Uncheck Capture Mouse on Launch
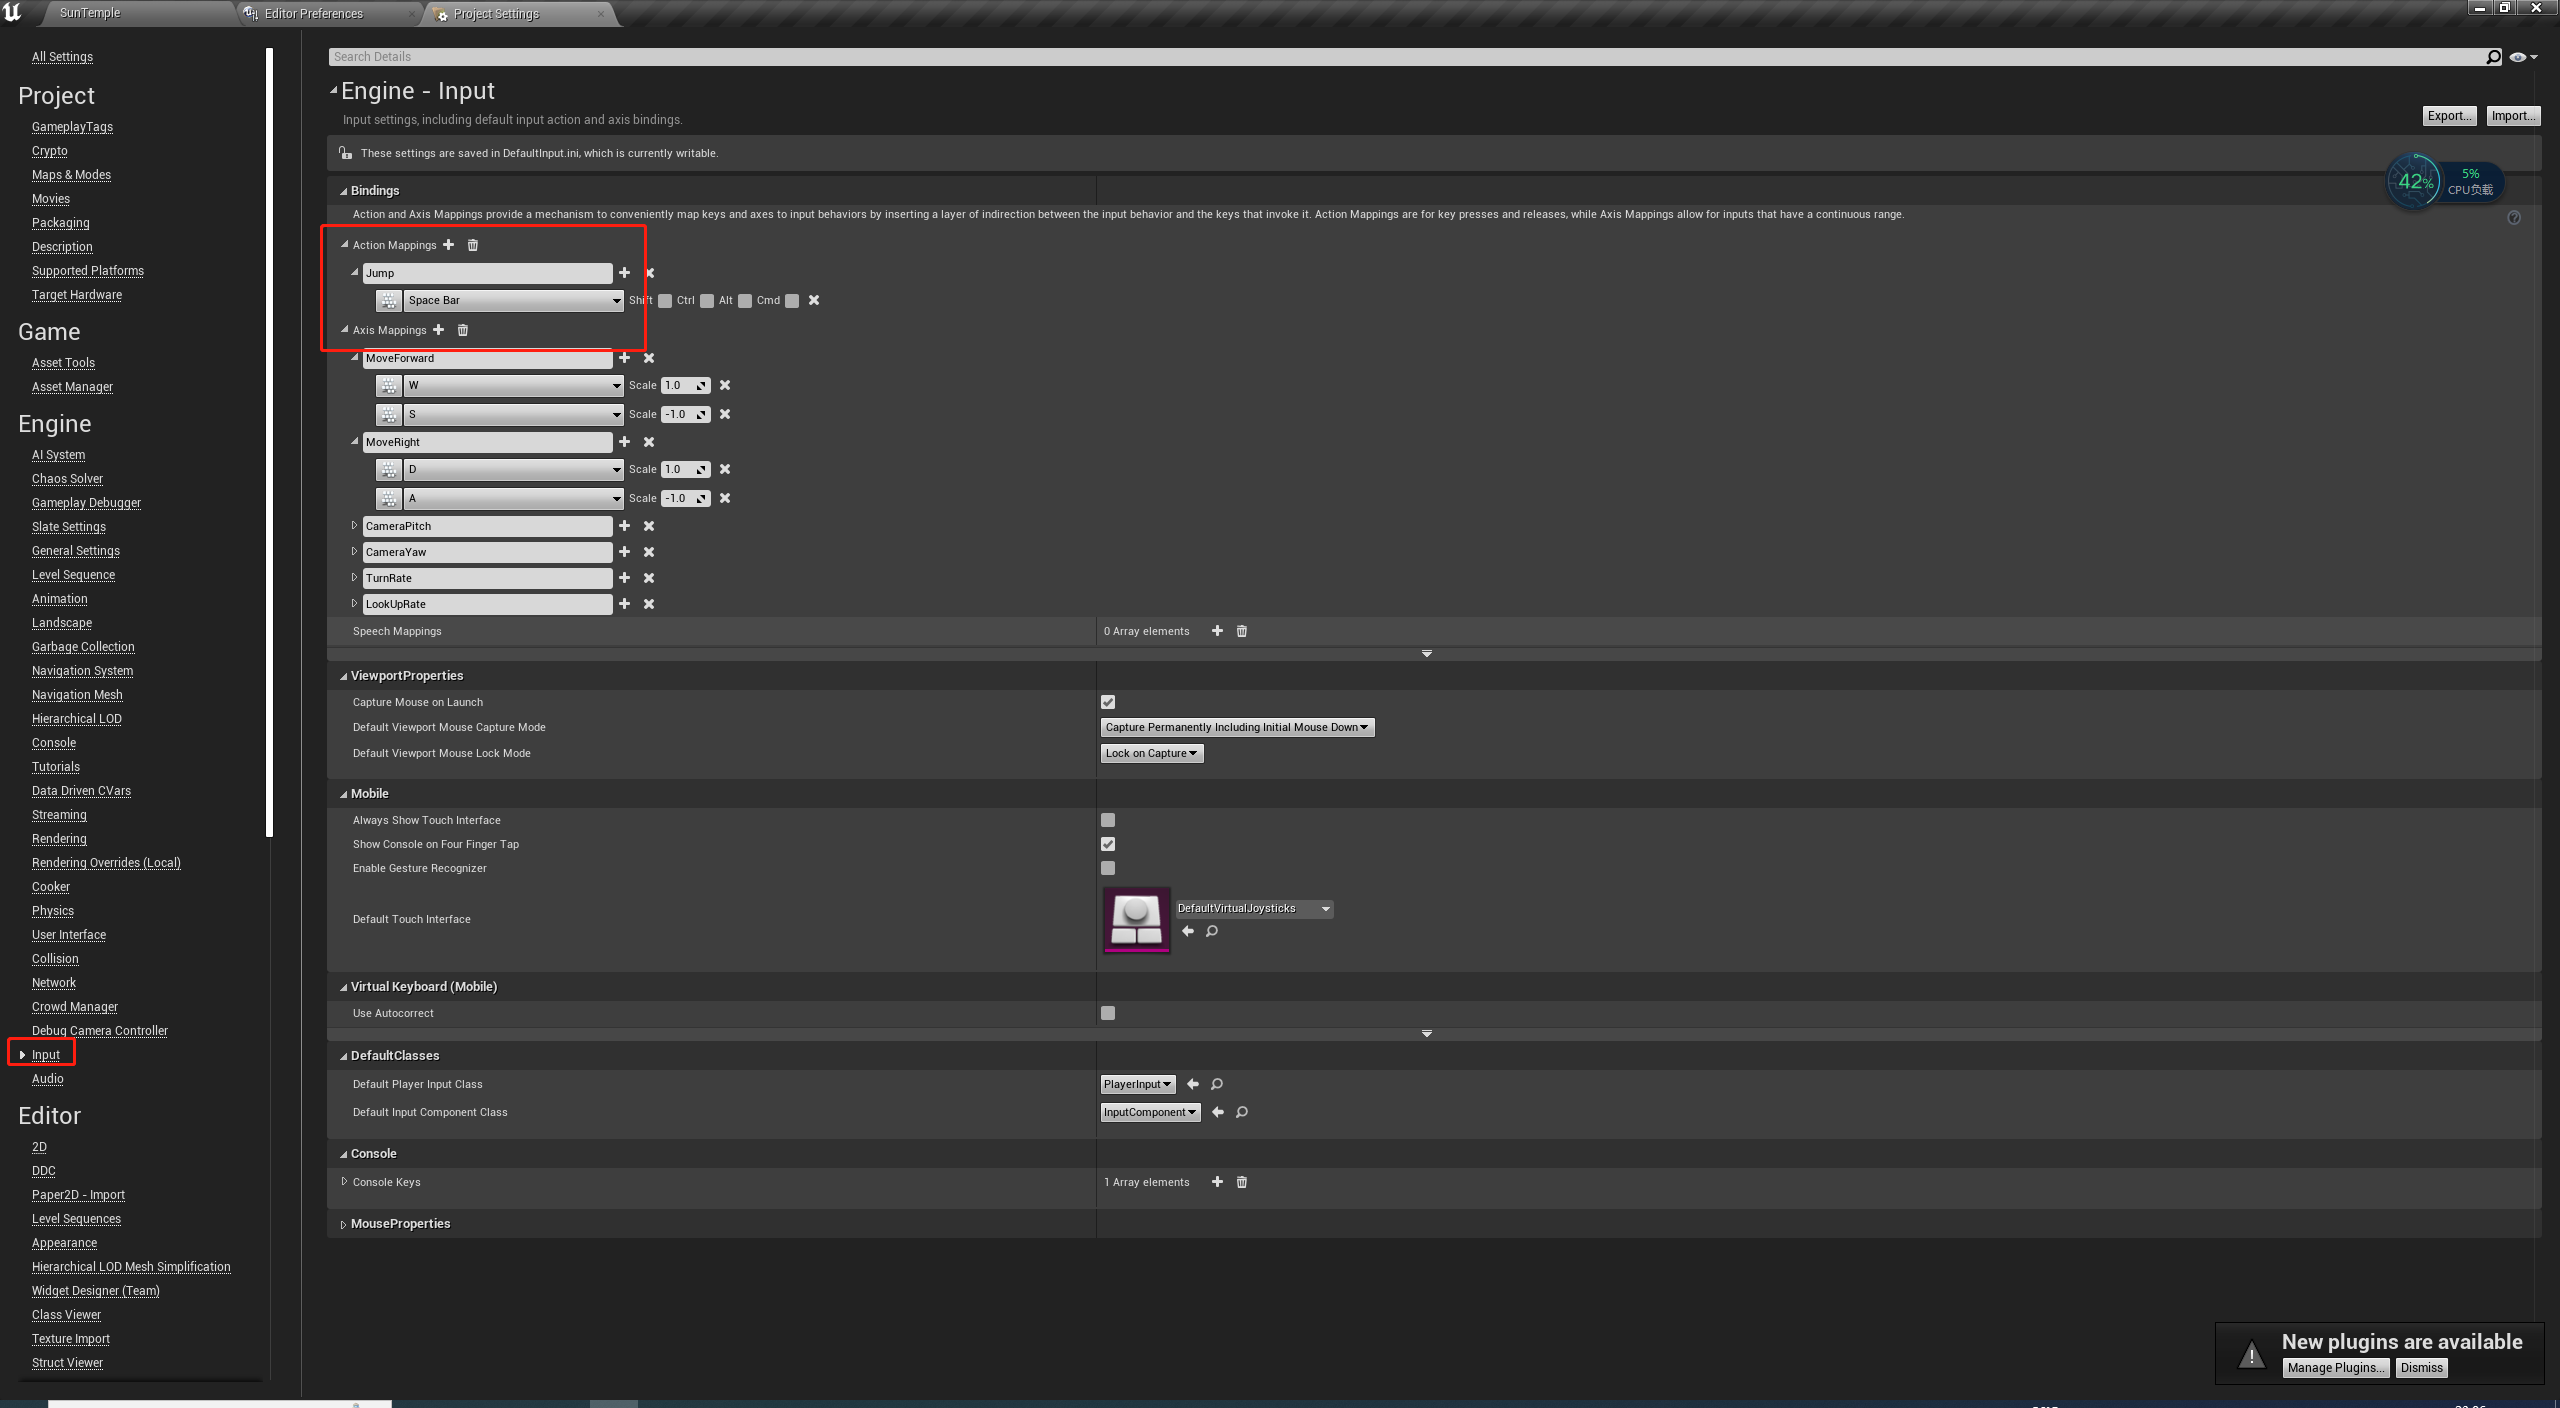Screen dimensions: 2560x1408 coord(1108,702)
